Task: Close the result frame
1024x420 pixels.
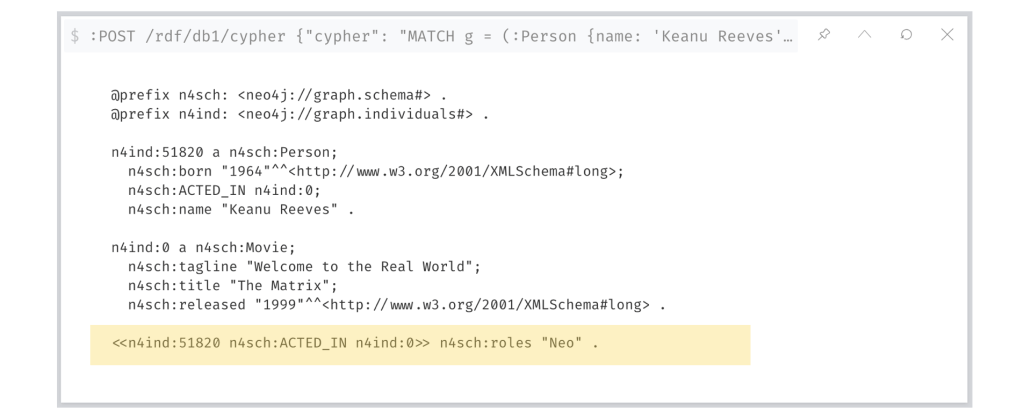Action: pyautogui.click(x=947, y=35)
